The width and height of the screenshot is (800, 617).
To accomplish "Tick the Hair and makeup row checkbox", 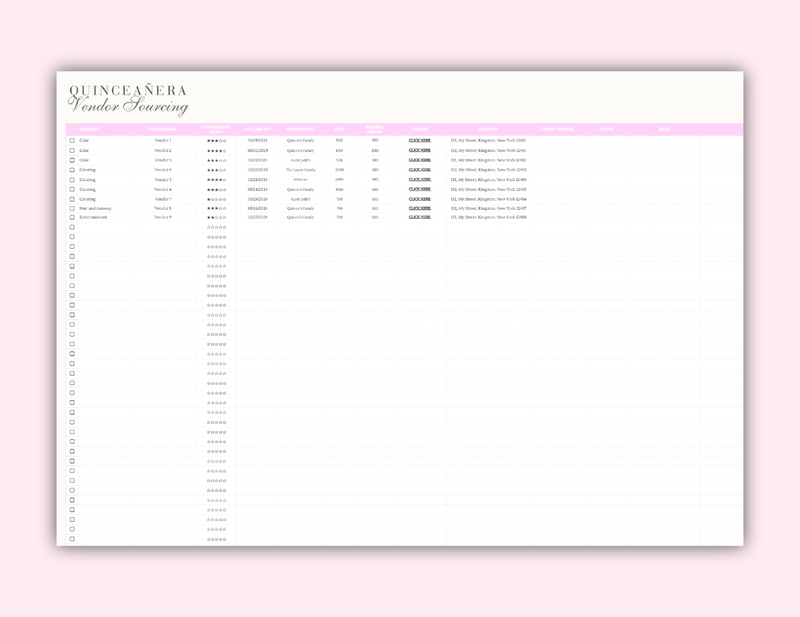I will coord(72,208).
